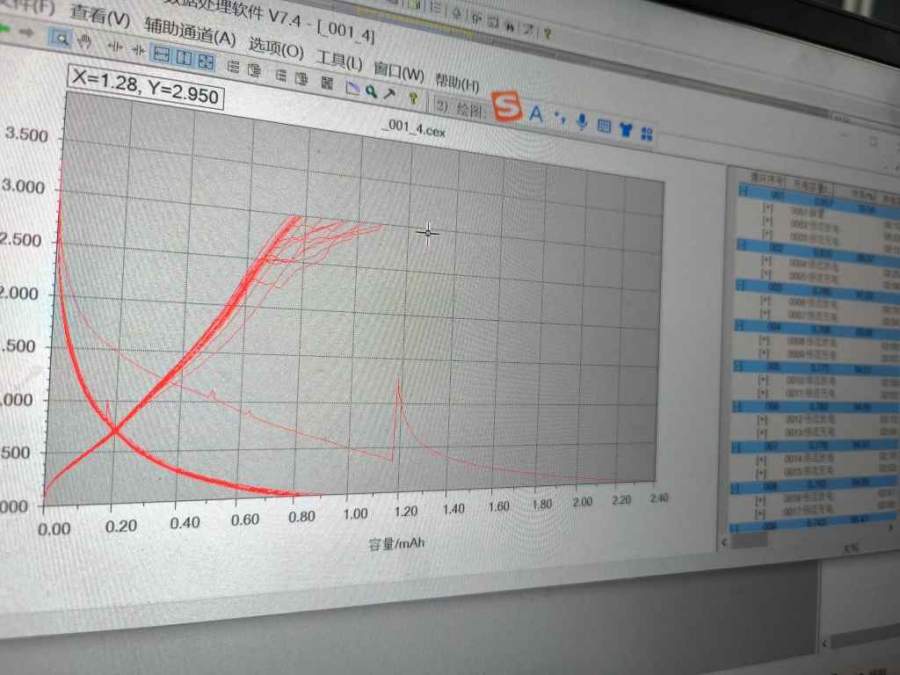This screenshot has width=900, height=675.
Task: Click Sogou A English/Chinese mode button
Action: pos(536,113)
